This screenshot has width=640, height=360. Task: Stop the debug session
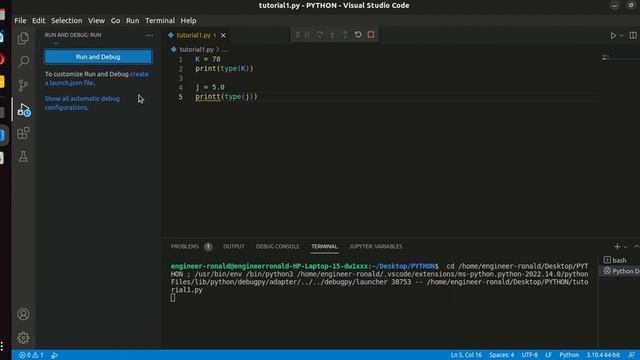371,35
